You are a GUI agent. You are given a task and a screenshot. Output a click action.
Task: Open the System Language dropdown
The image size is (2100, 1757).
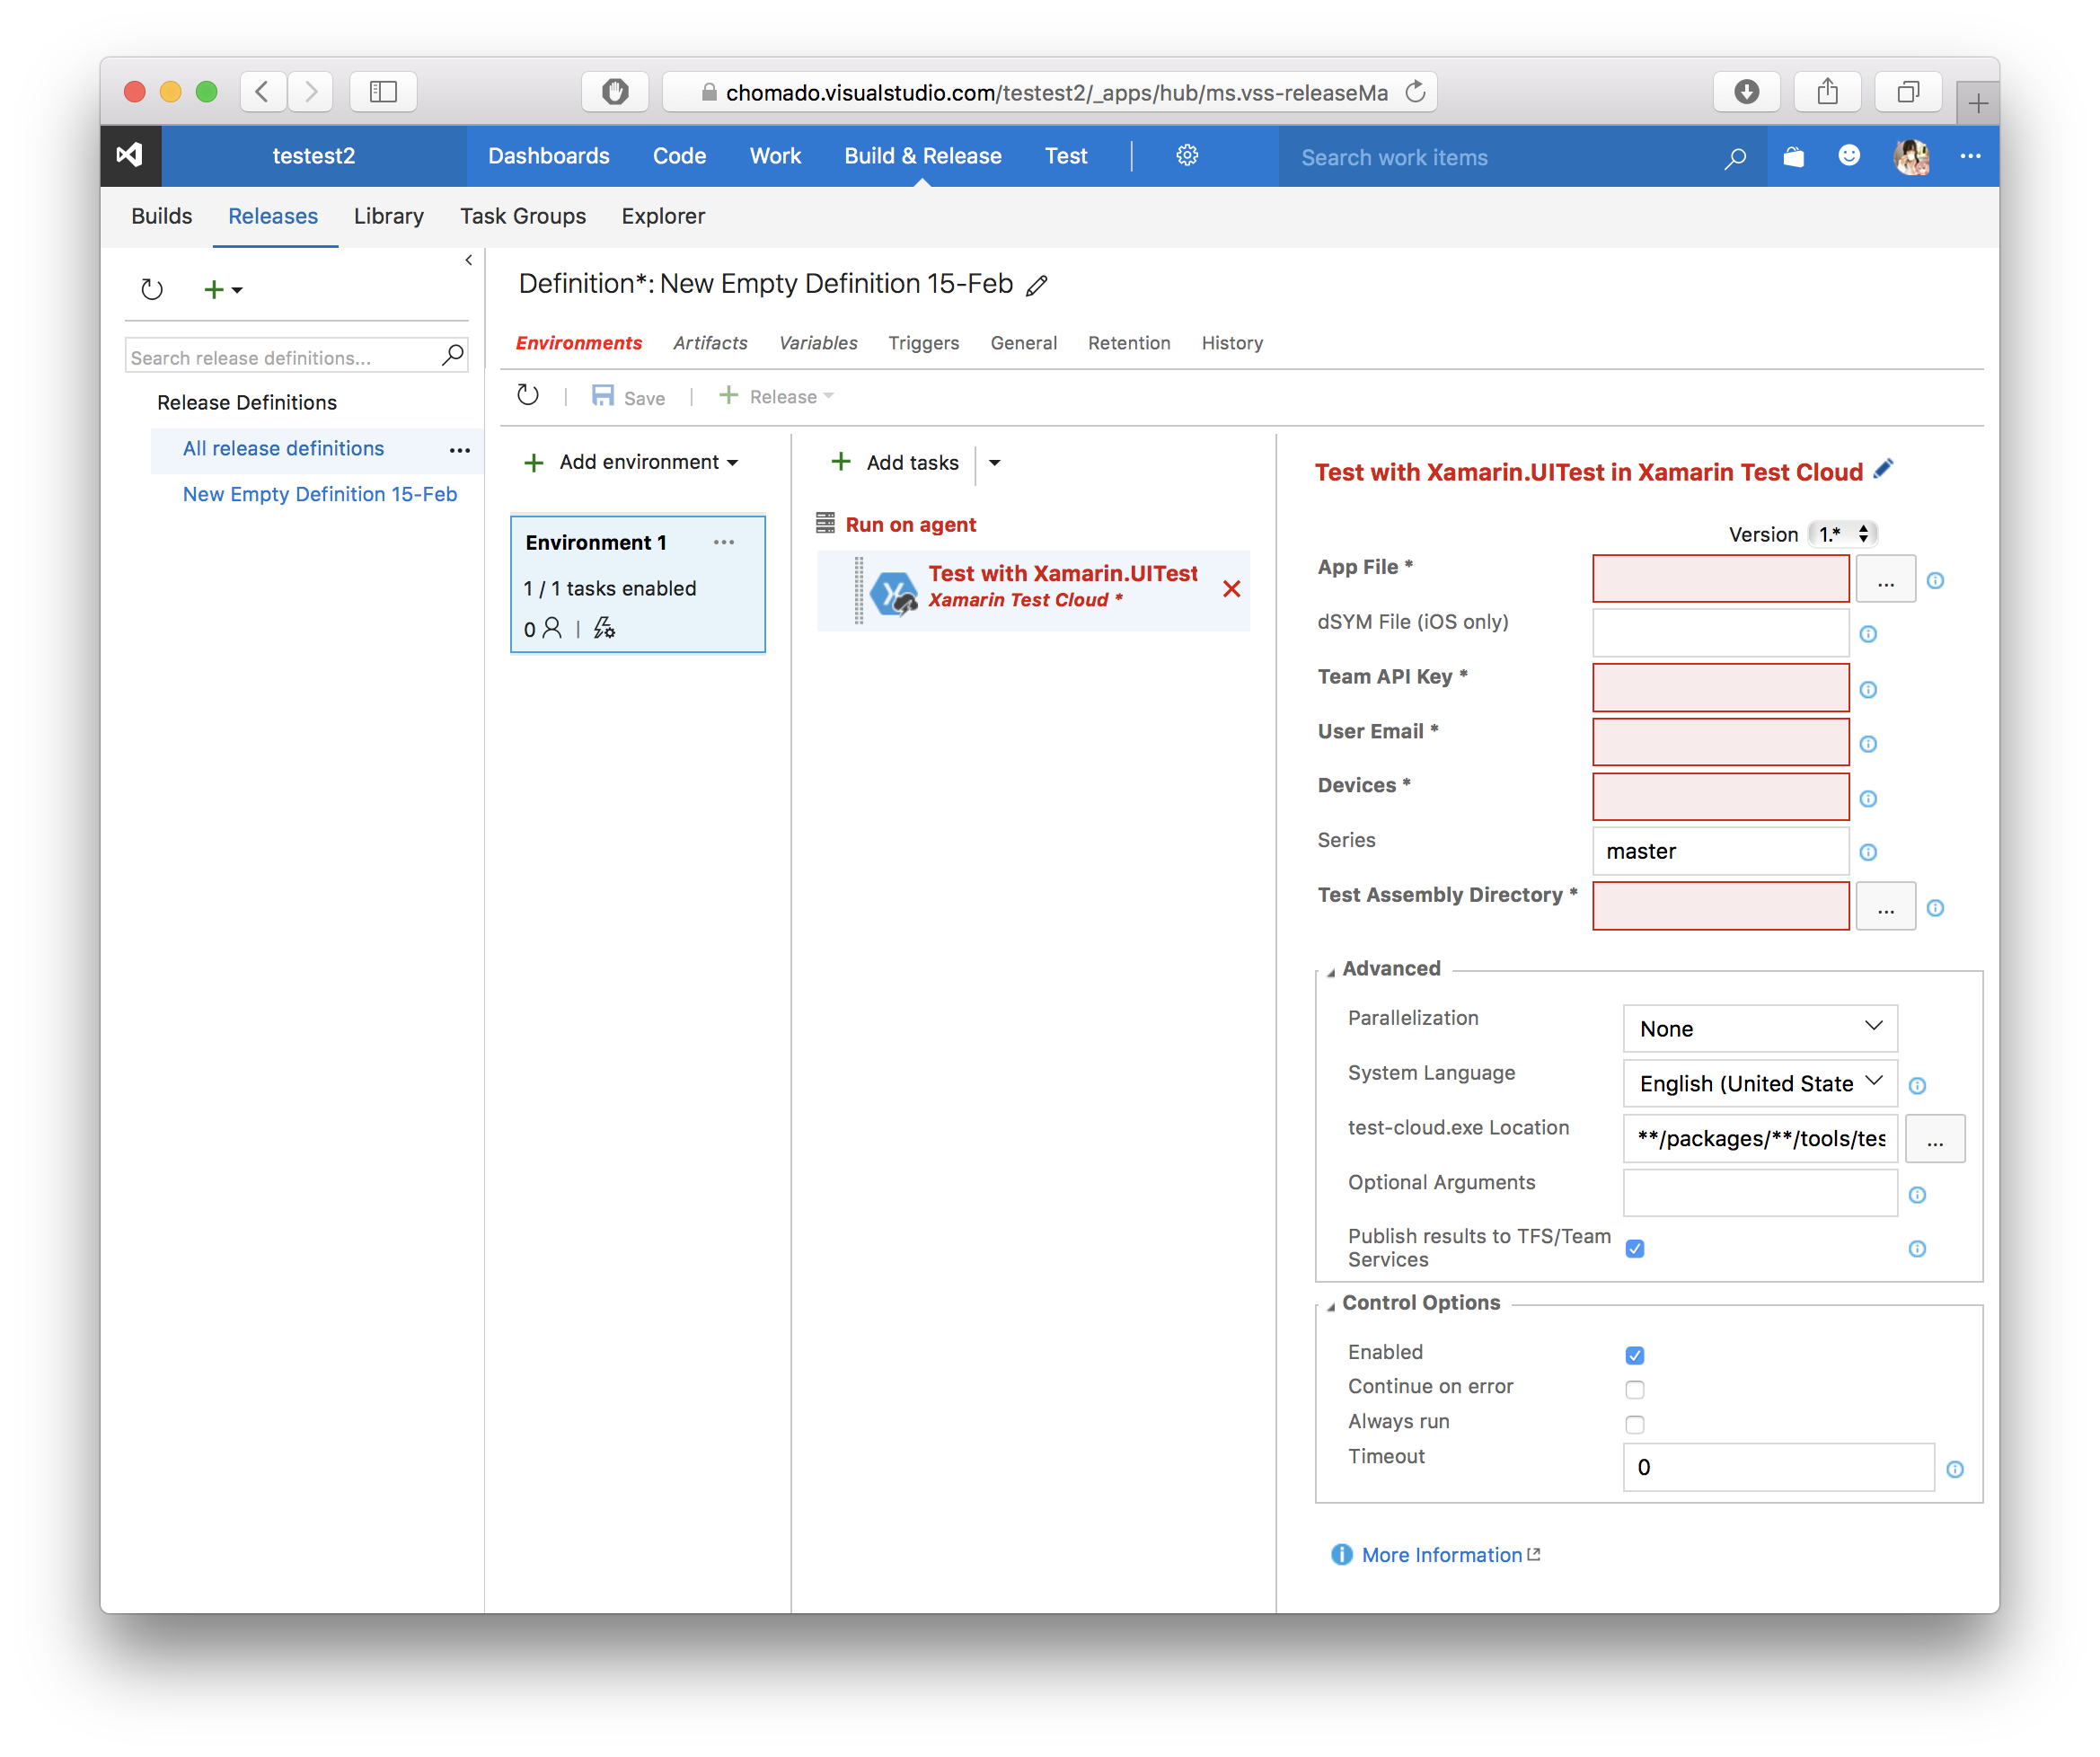click(x=1760, y=1083)
